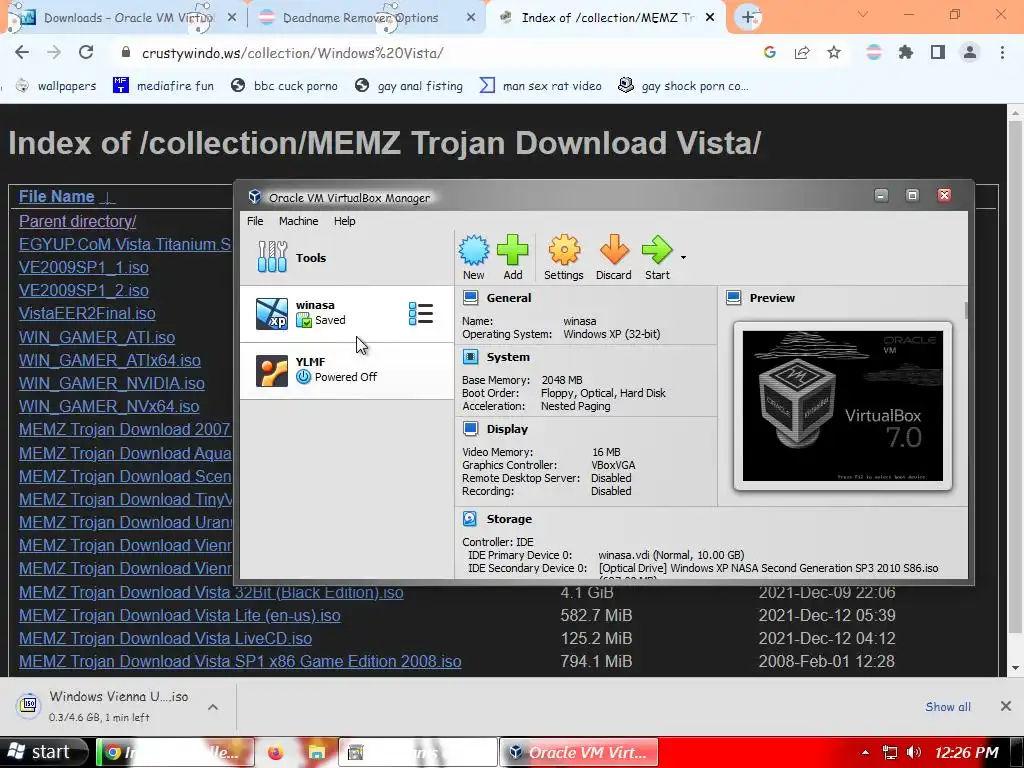Click the Google icon in address bar
The height and width of the screenshot is (768, 1024).
[770, 52]
